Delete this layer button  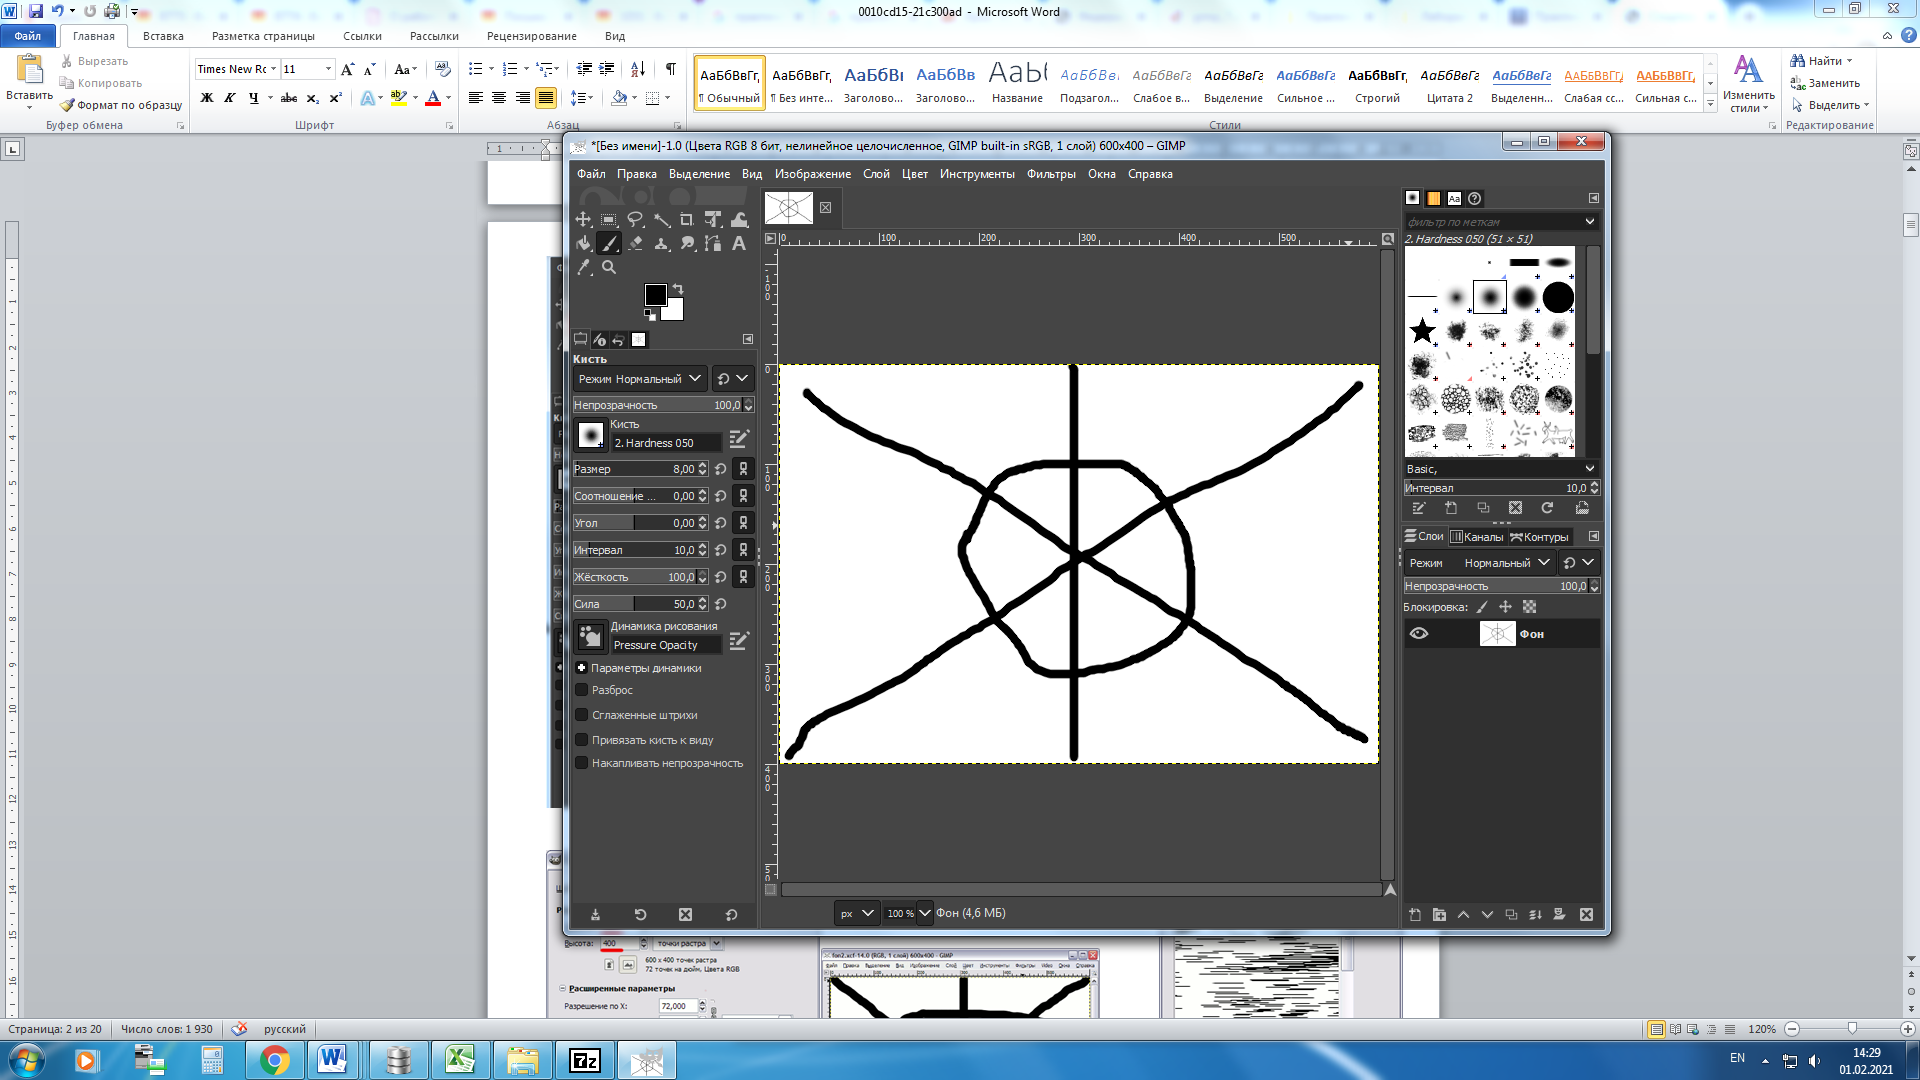pyautogui.click(x=1586, y=915)
